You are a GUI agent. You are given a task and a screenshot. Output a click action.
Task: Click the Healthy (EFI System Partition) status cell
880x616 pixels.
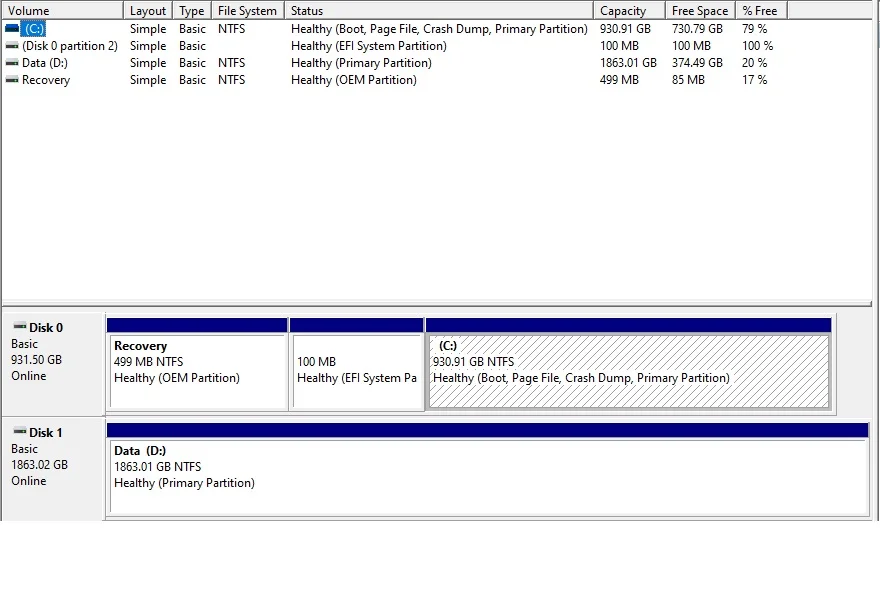click(x=369, y=46)
